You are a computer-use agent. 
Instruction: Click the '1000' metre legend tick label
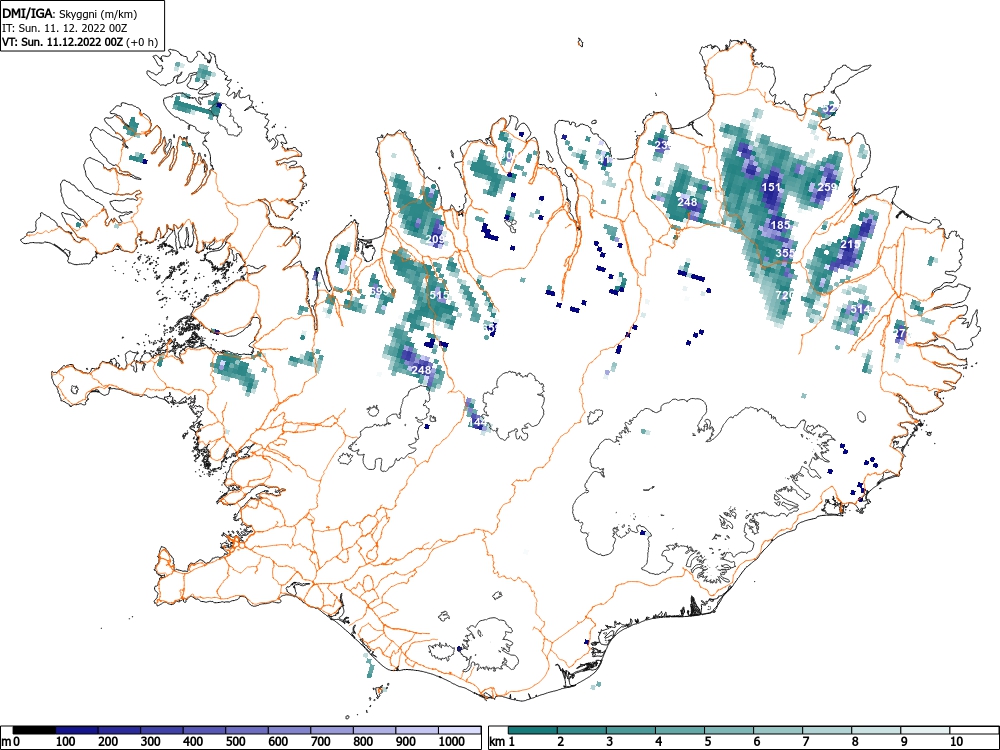pos(452,742)
